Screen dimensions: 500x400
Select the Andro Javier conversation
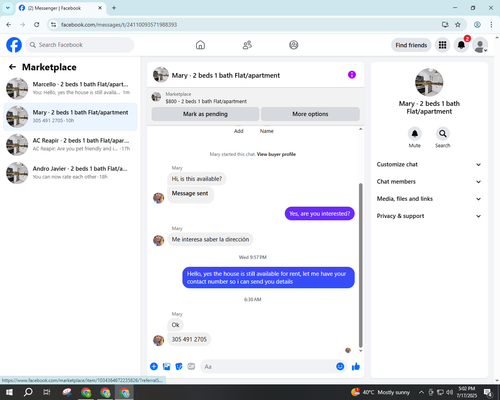70,173
